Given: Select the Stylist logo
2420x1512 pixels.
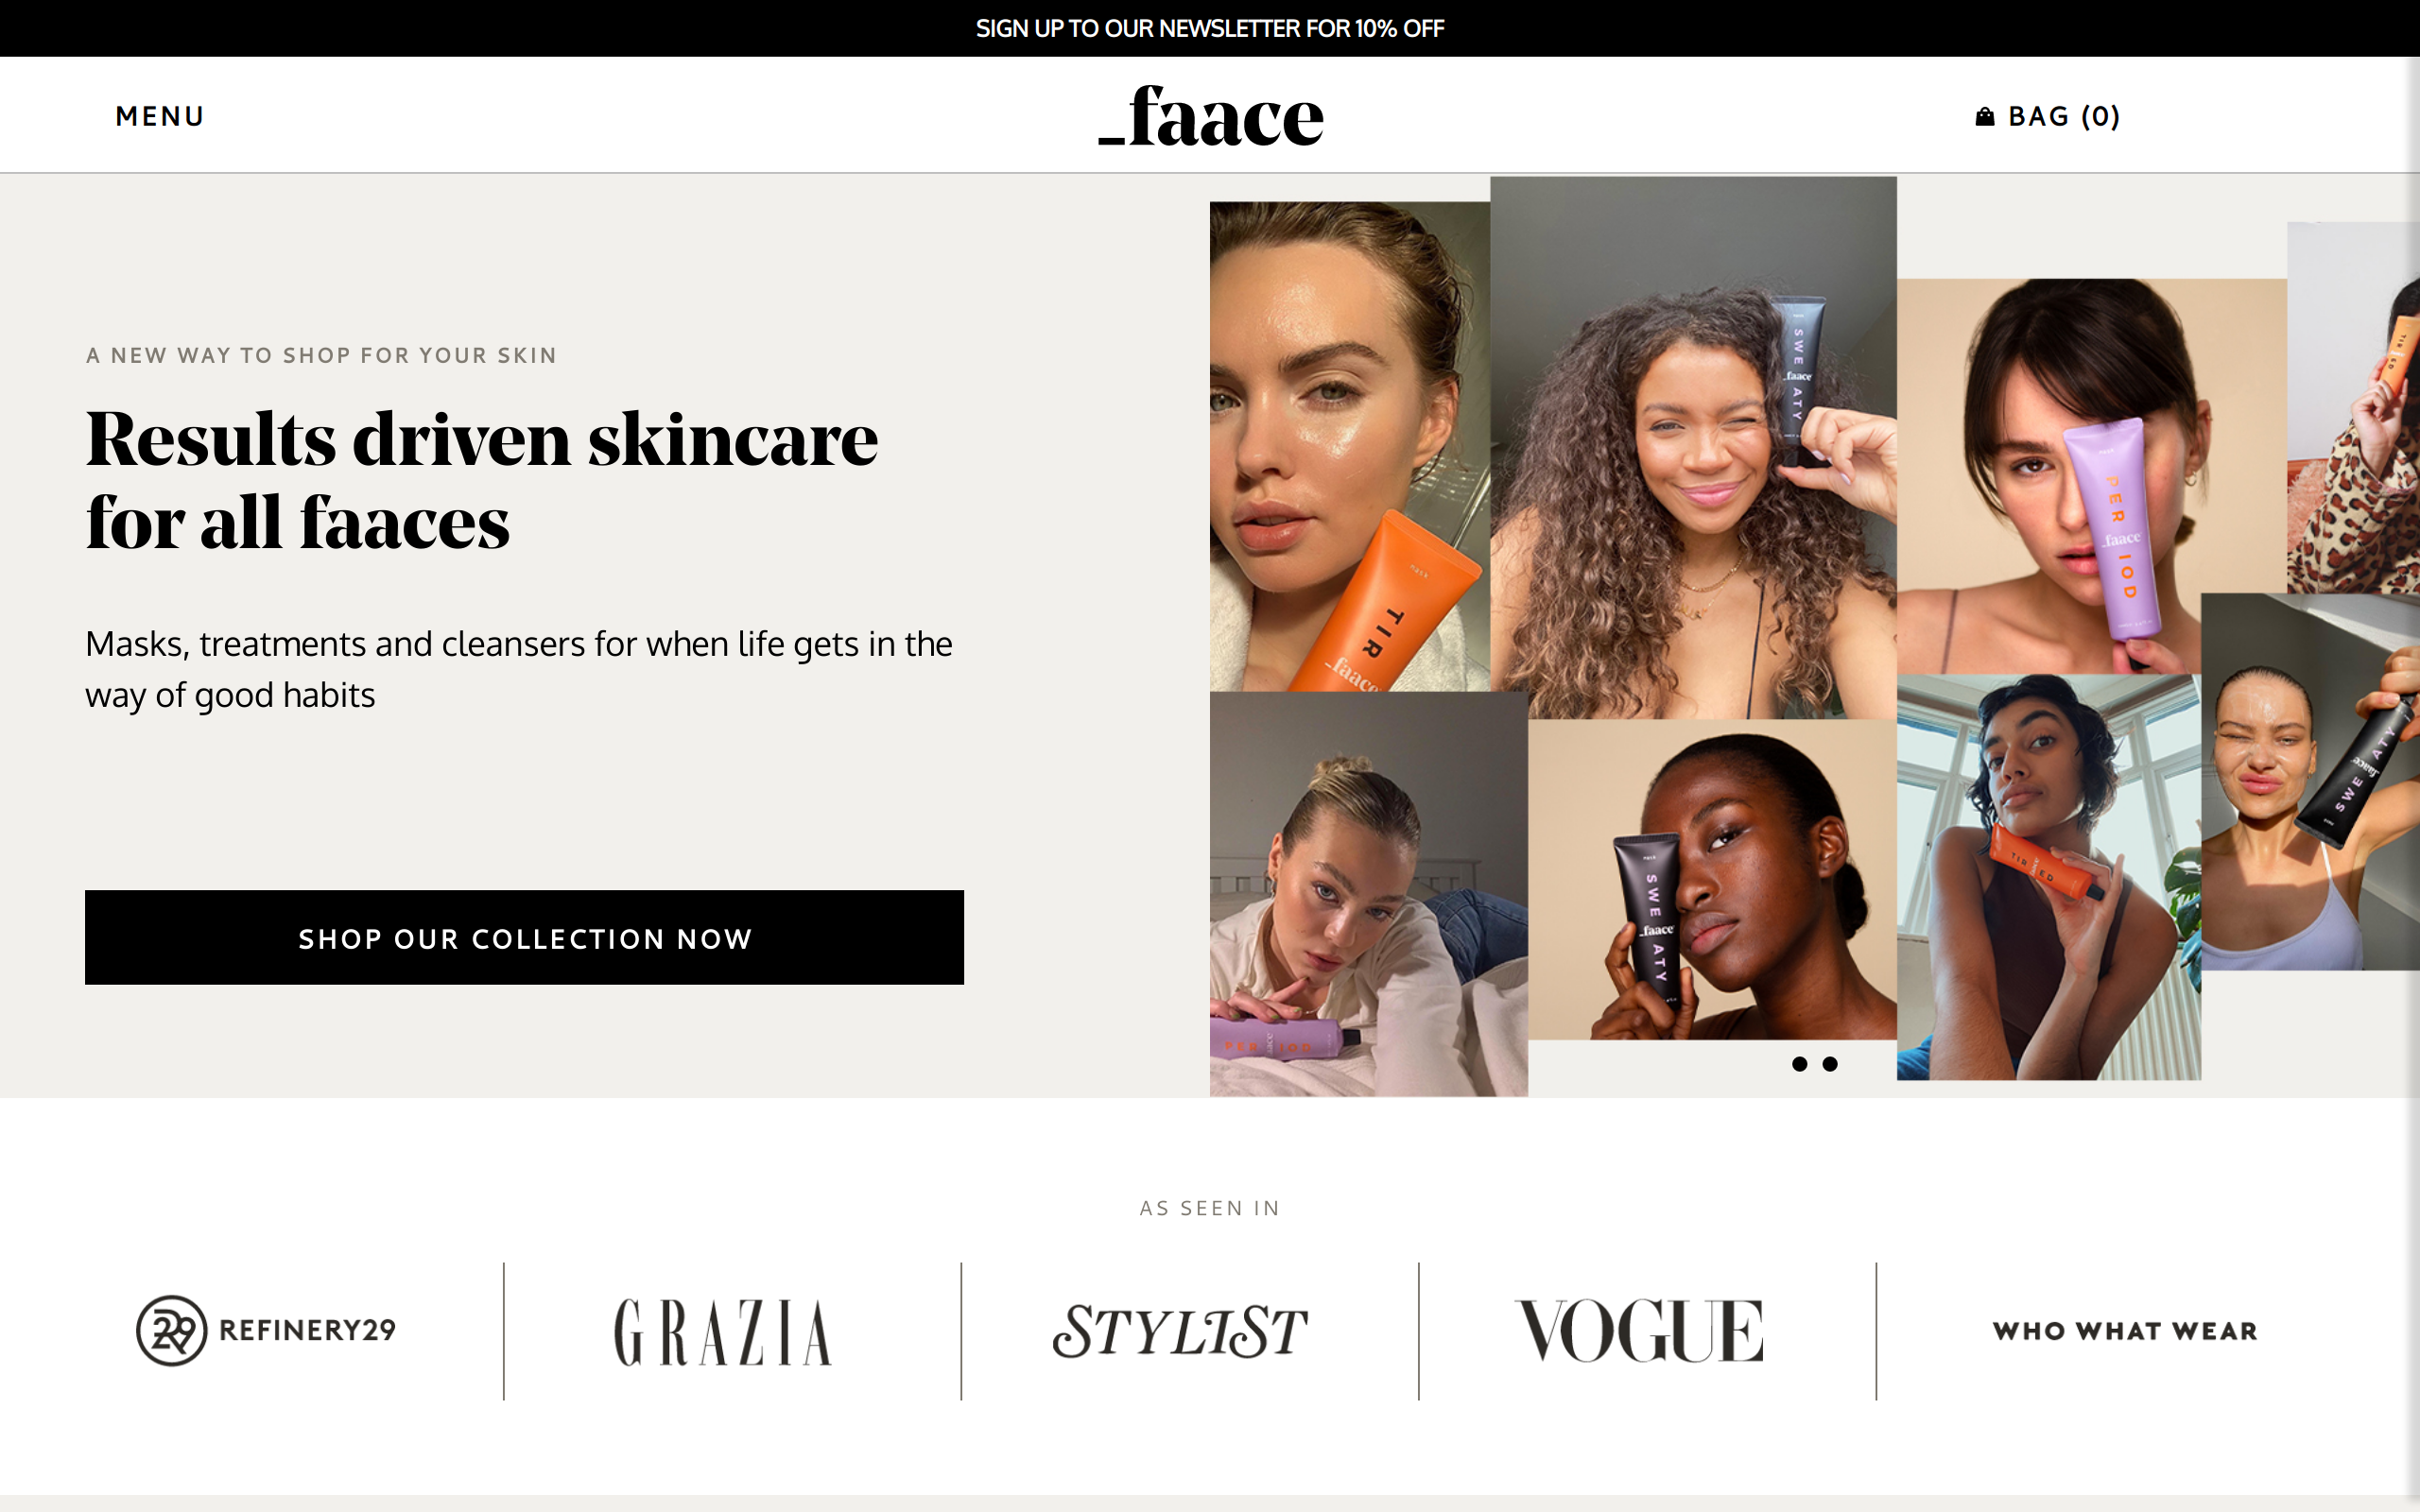Looking at the screenshot, I should [1180, 1331].
